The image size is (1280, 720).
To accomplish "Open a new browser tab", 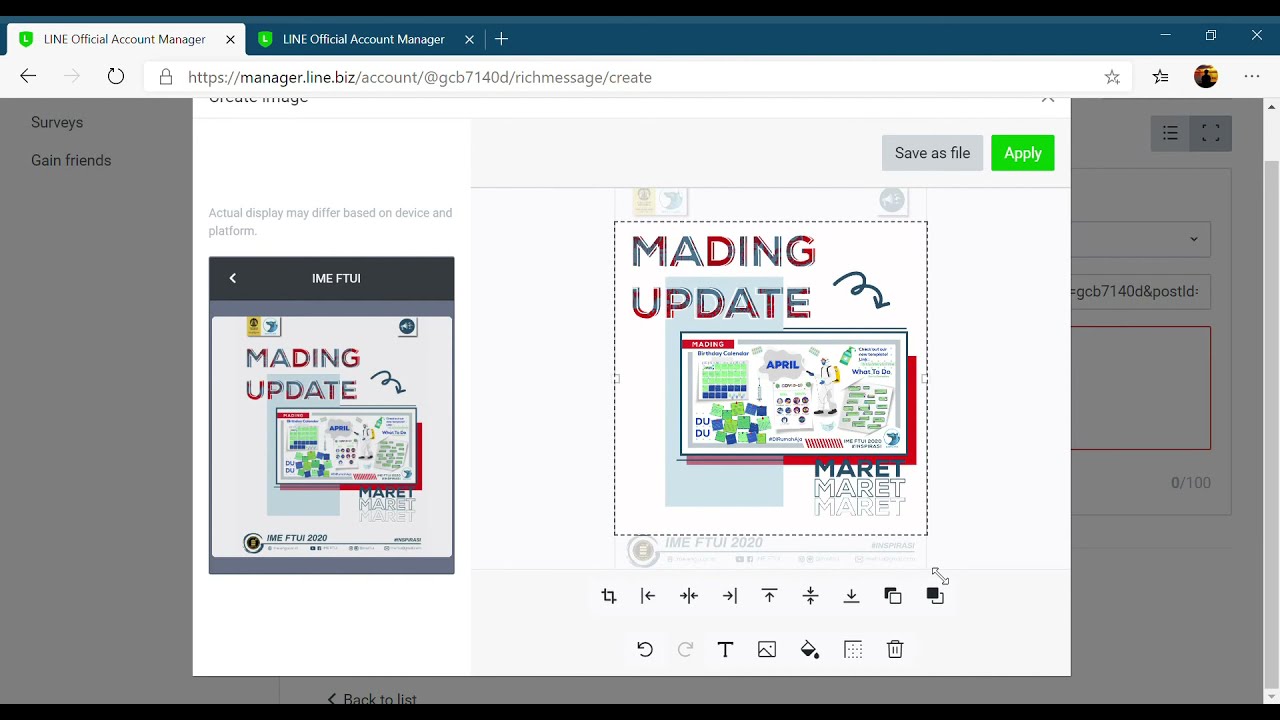I will click(502, 39).
